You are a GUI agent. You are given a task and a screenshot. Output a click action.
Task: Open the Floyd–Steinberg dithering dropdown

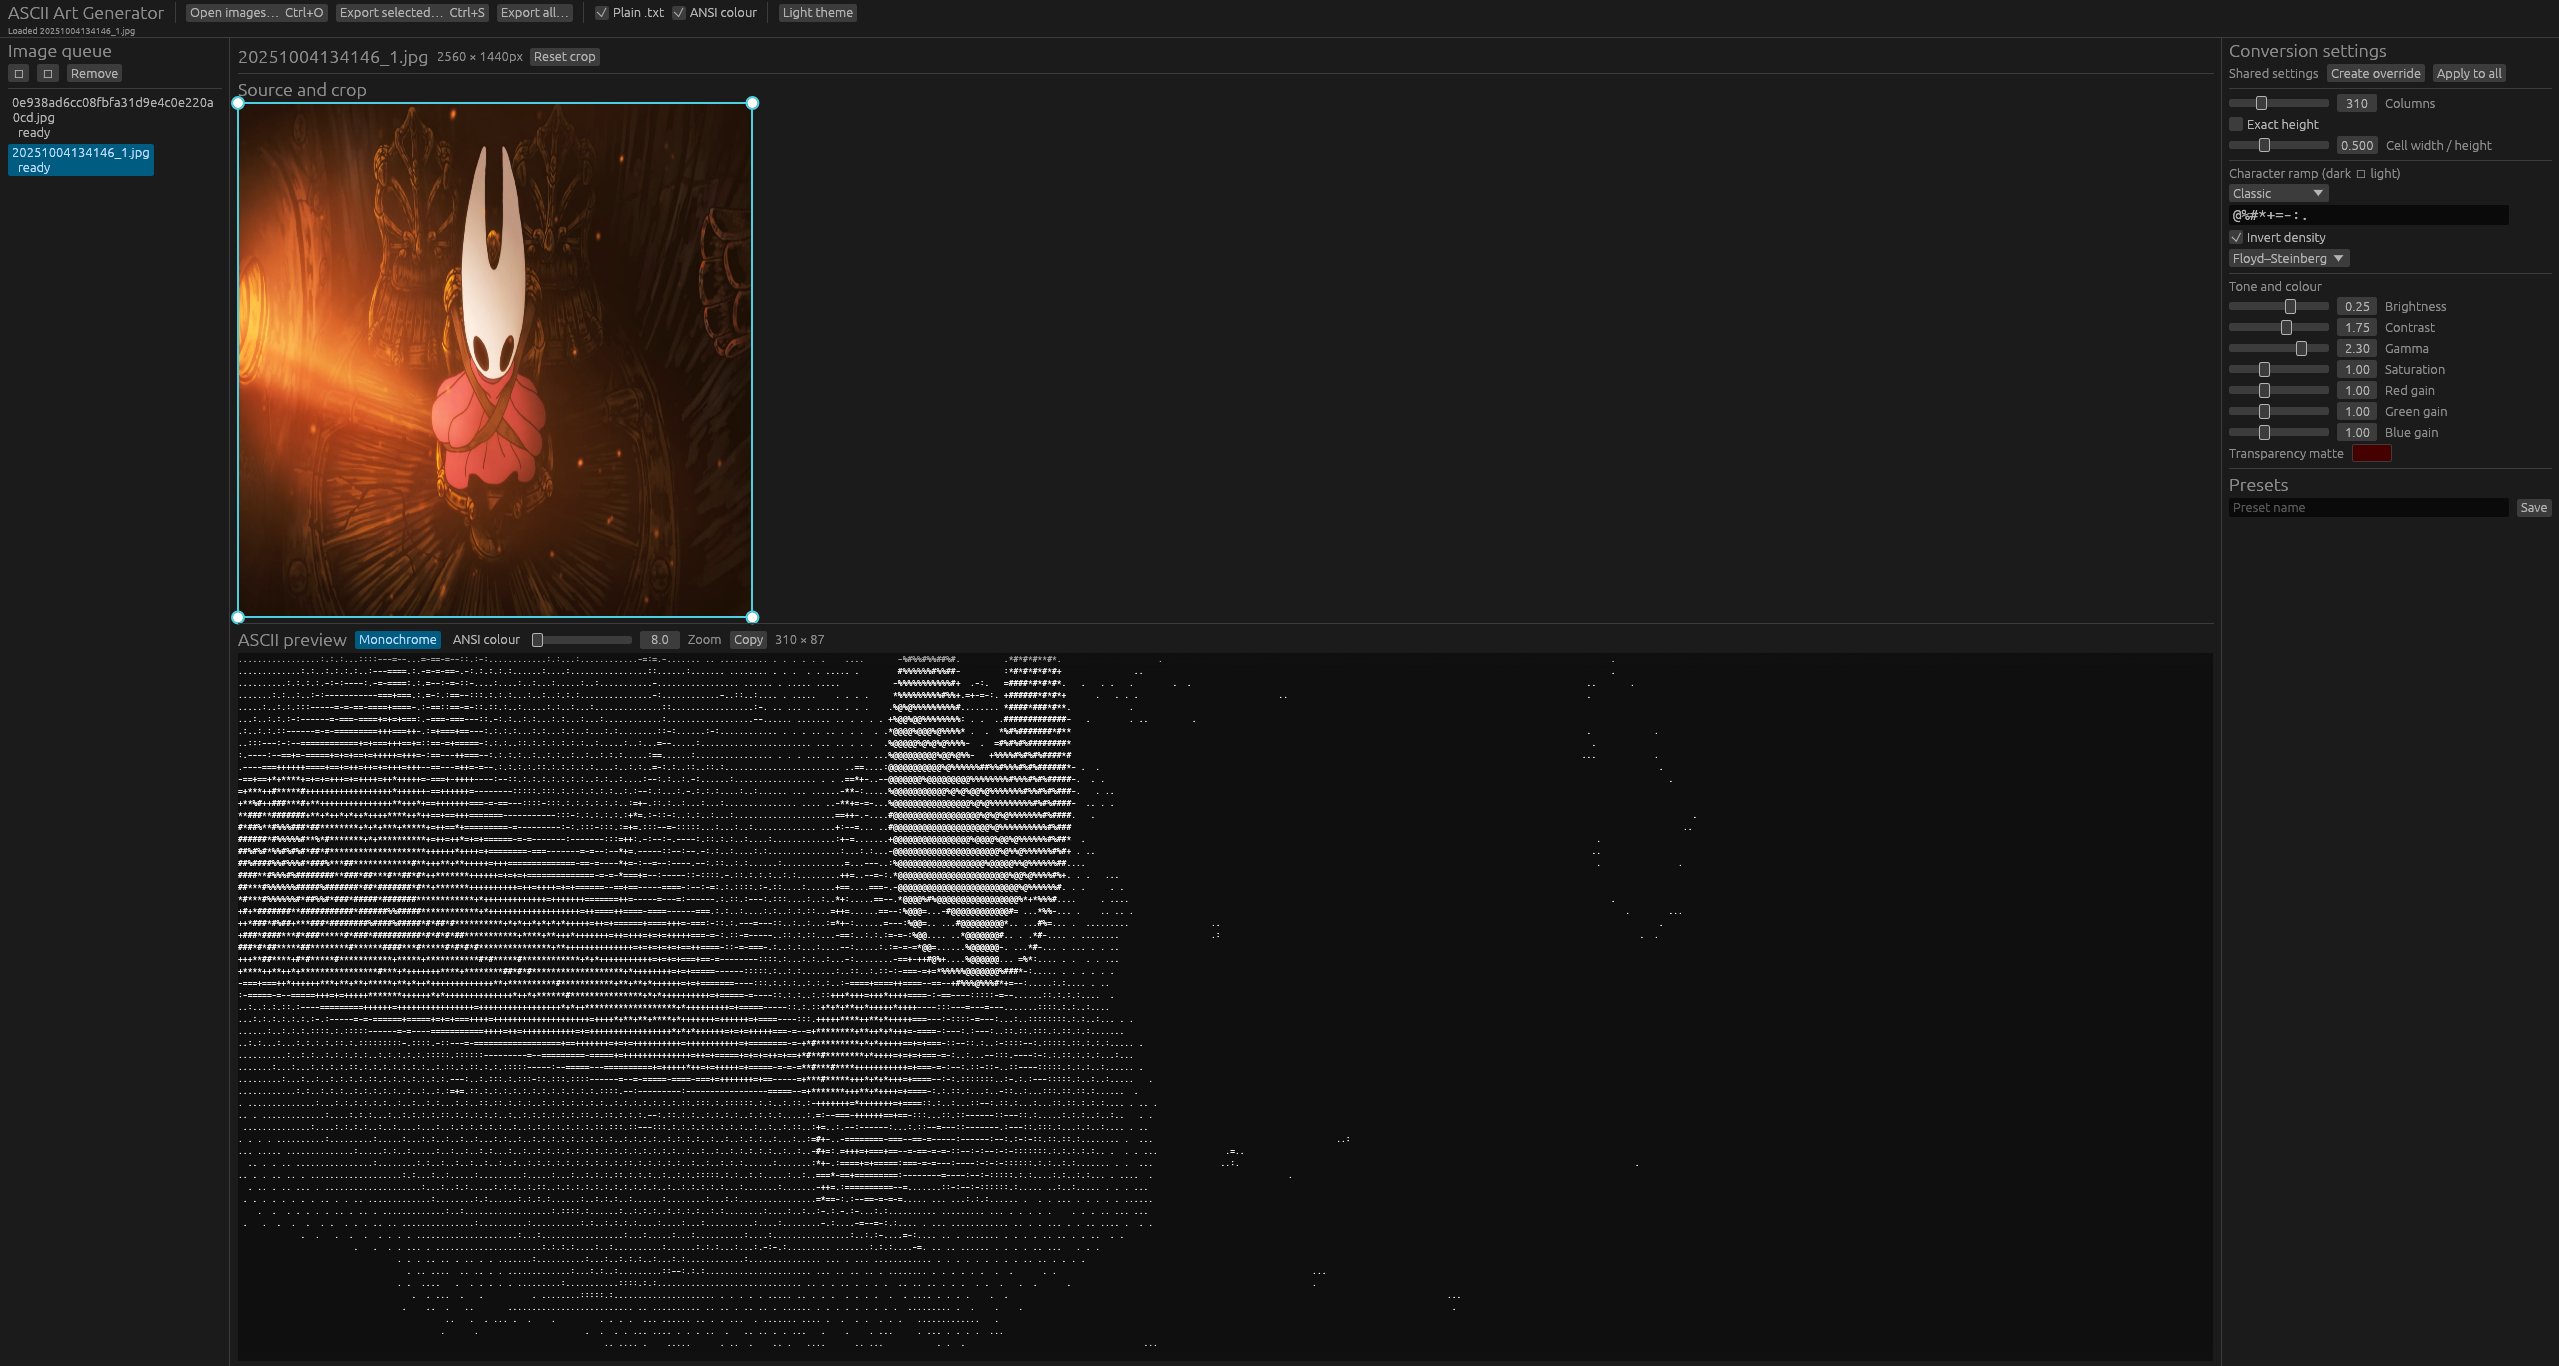(x=2288, y=258)
